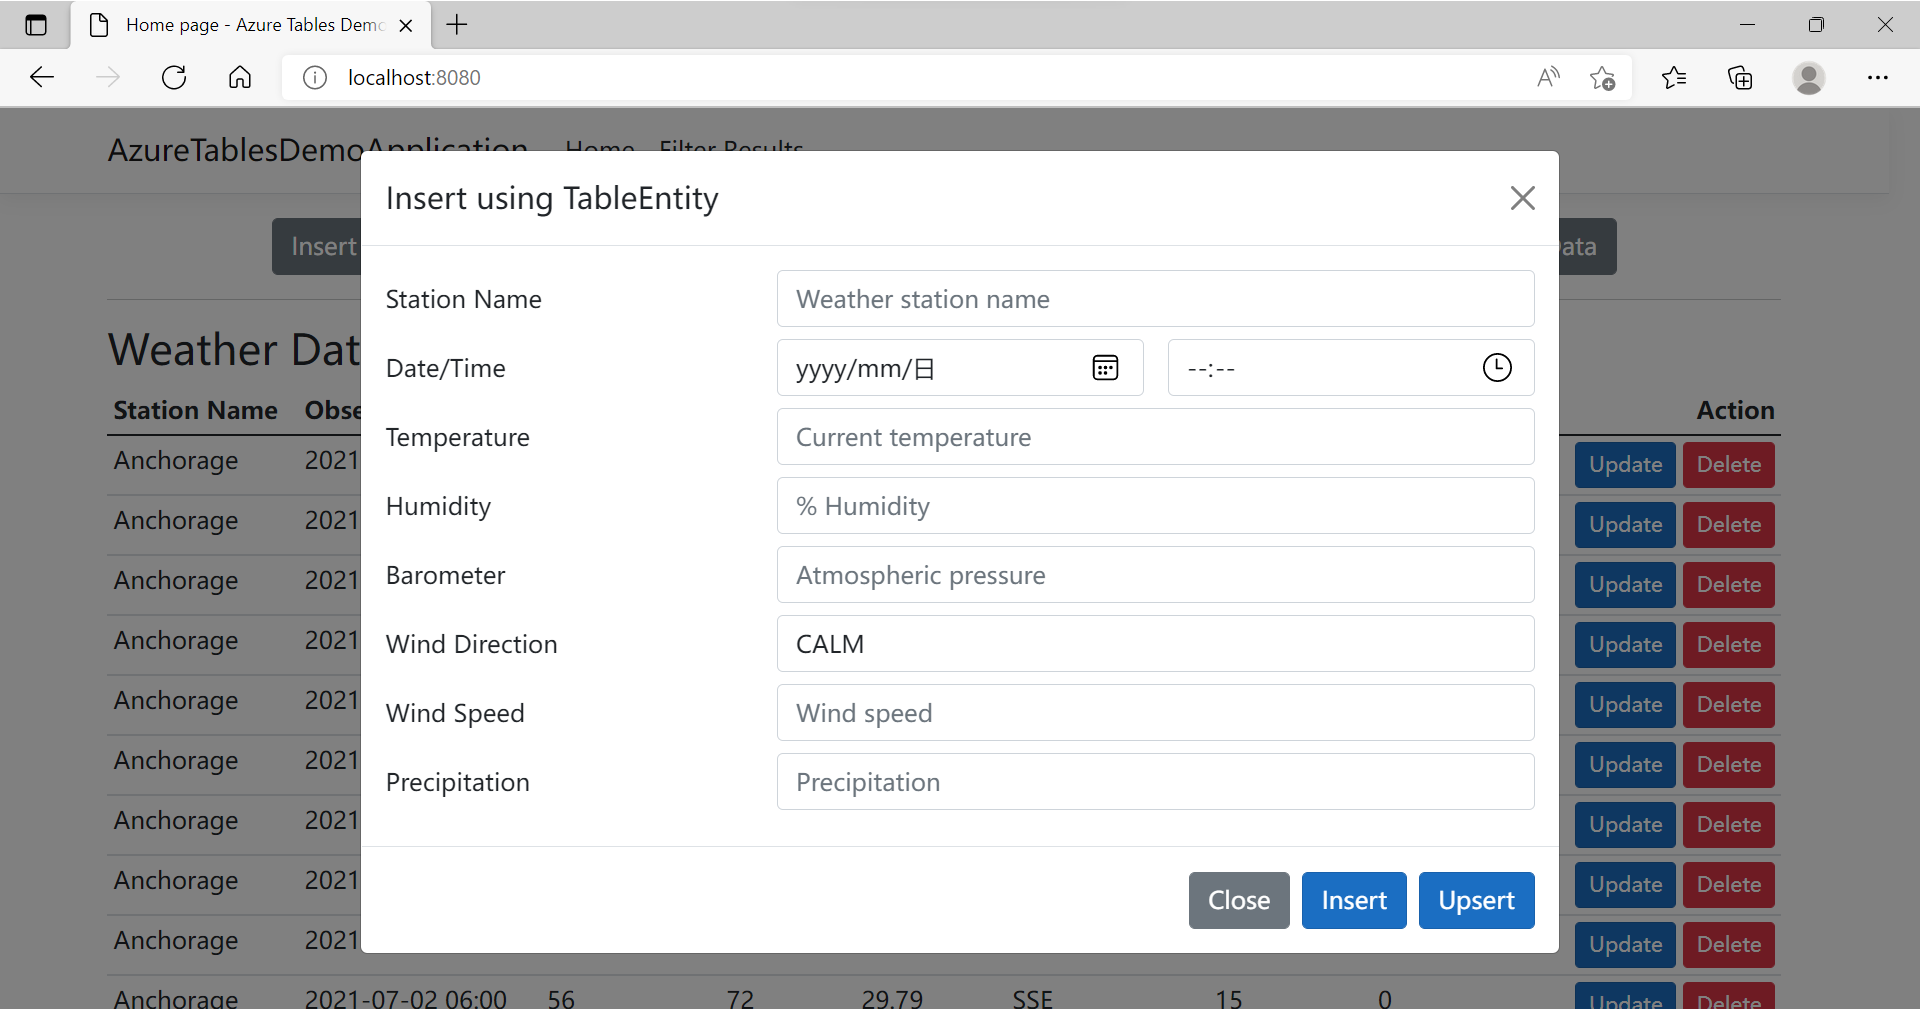The height and width of the screenshot is (1010, 1920).
Task: Click the browser home icon
Action: click(240, 78)
